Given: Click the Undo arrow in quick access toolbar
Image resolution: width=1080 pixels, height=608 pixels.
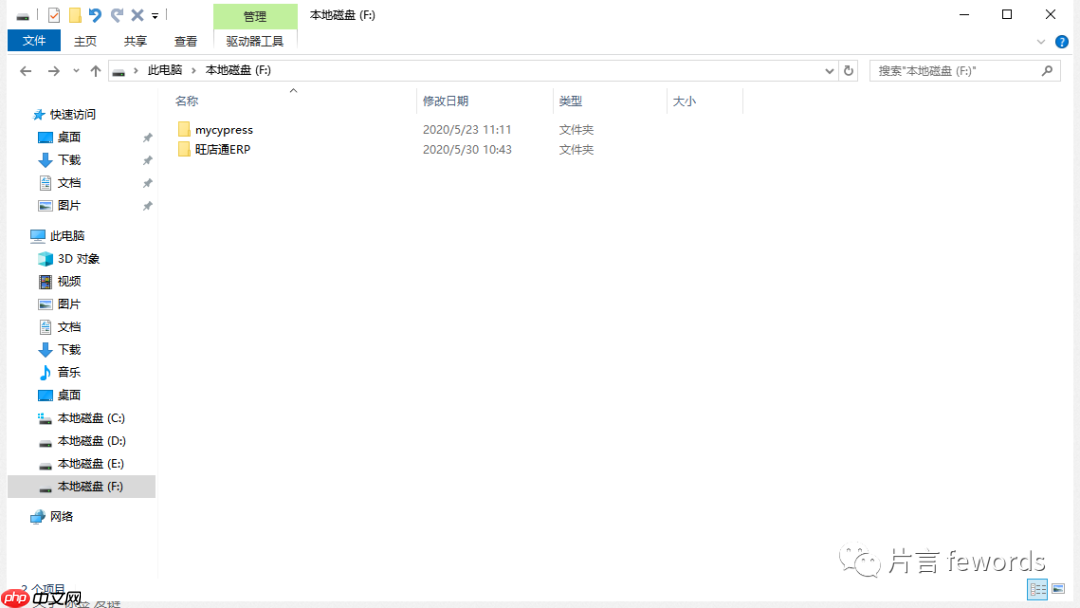Looking at the screenshot, I should coord(95,15).
